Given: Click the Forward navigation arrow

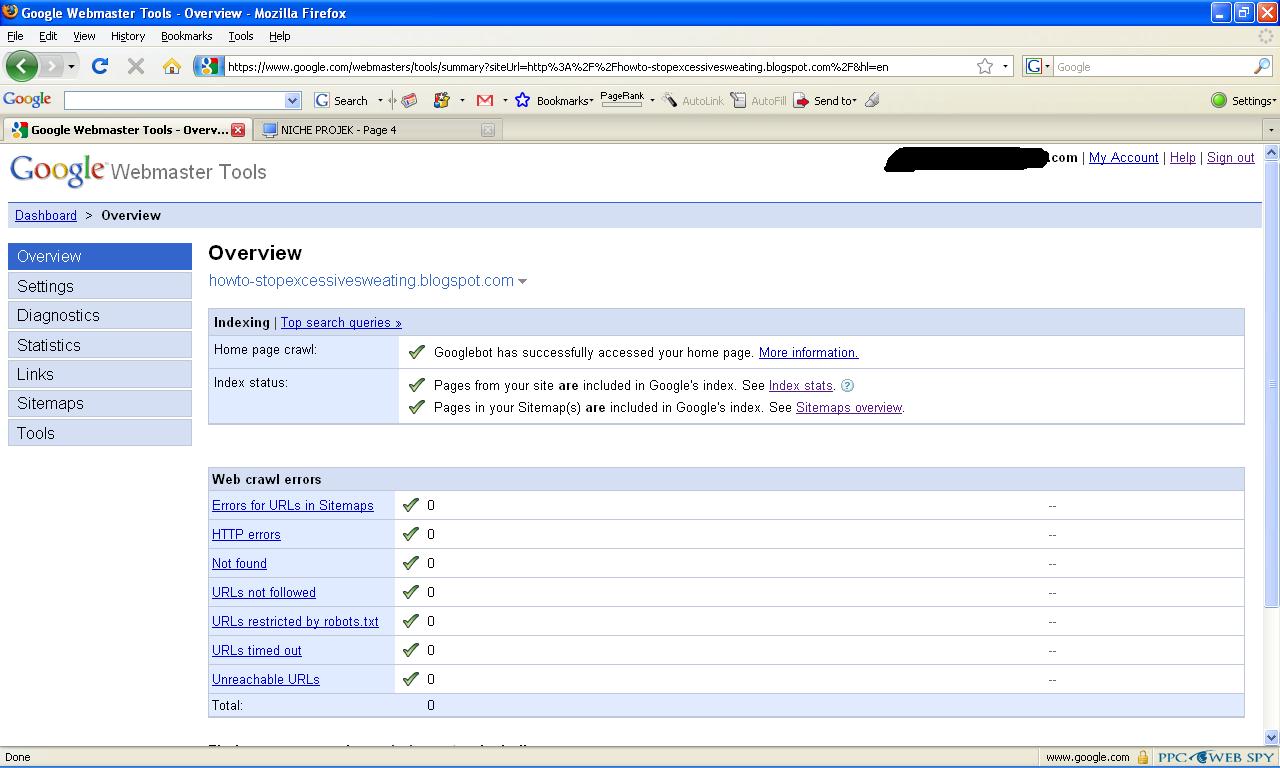Looking at the screenshot, I should click(x=51, y=66).
